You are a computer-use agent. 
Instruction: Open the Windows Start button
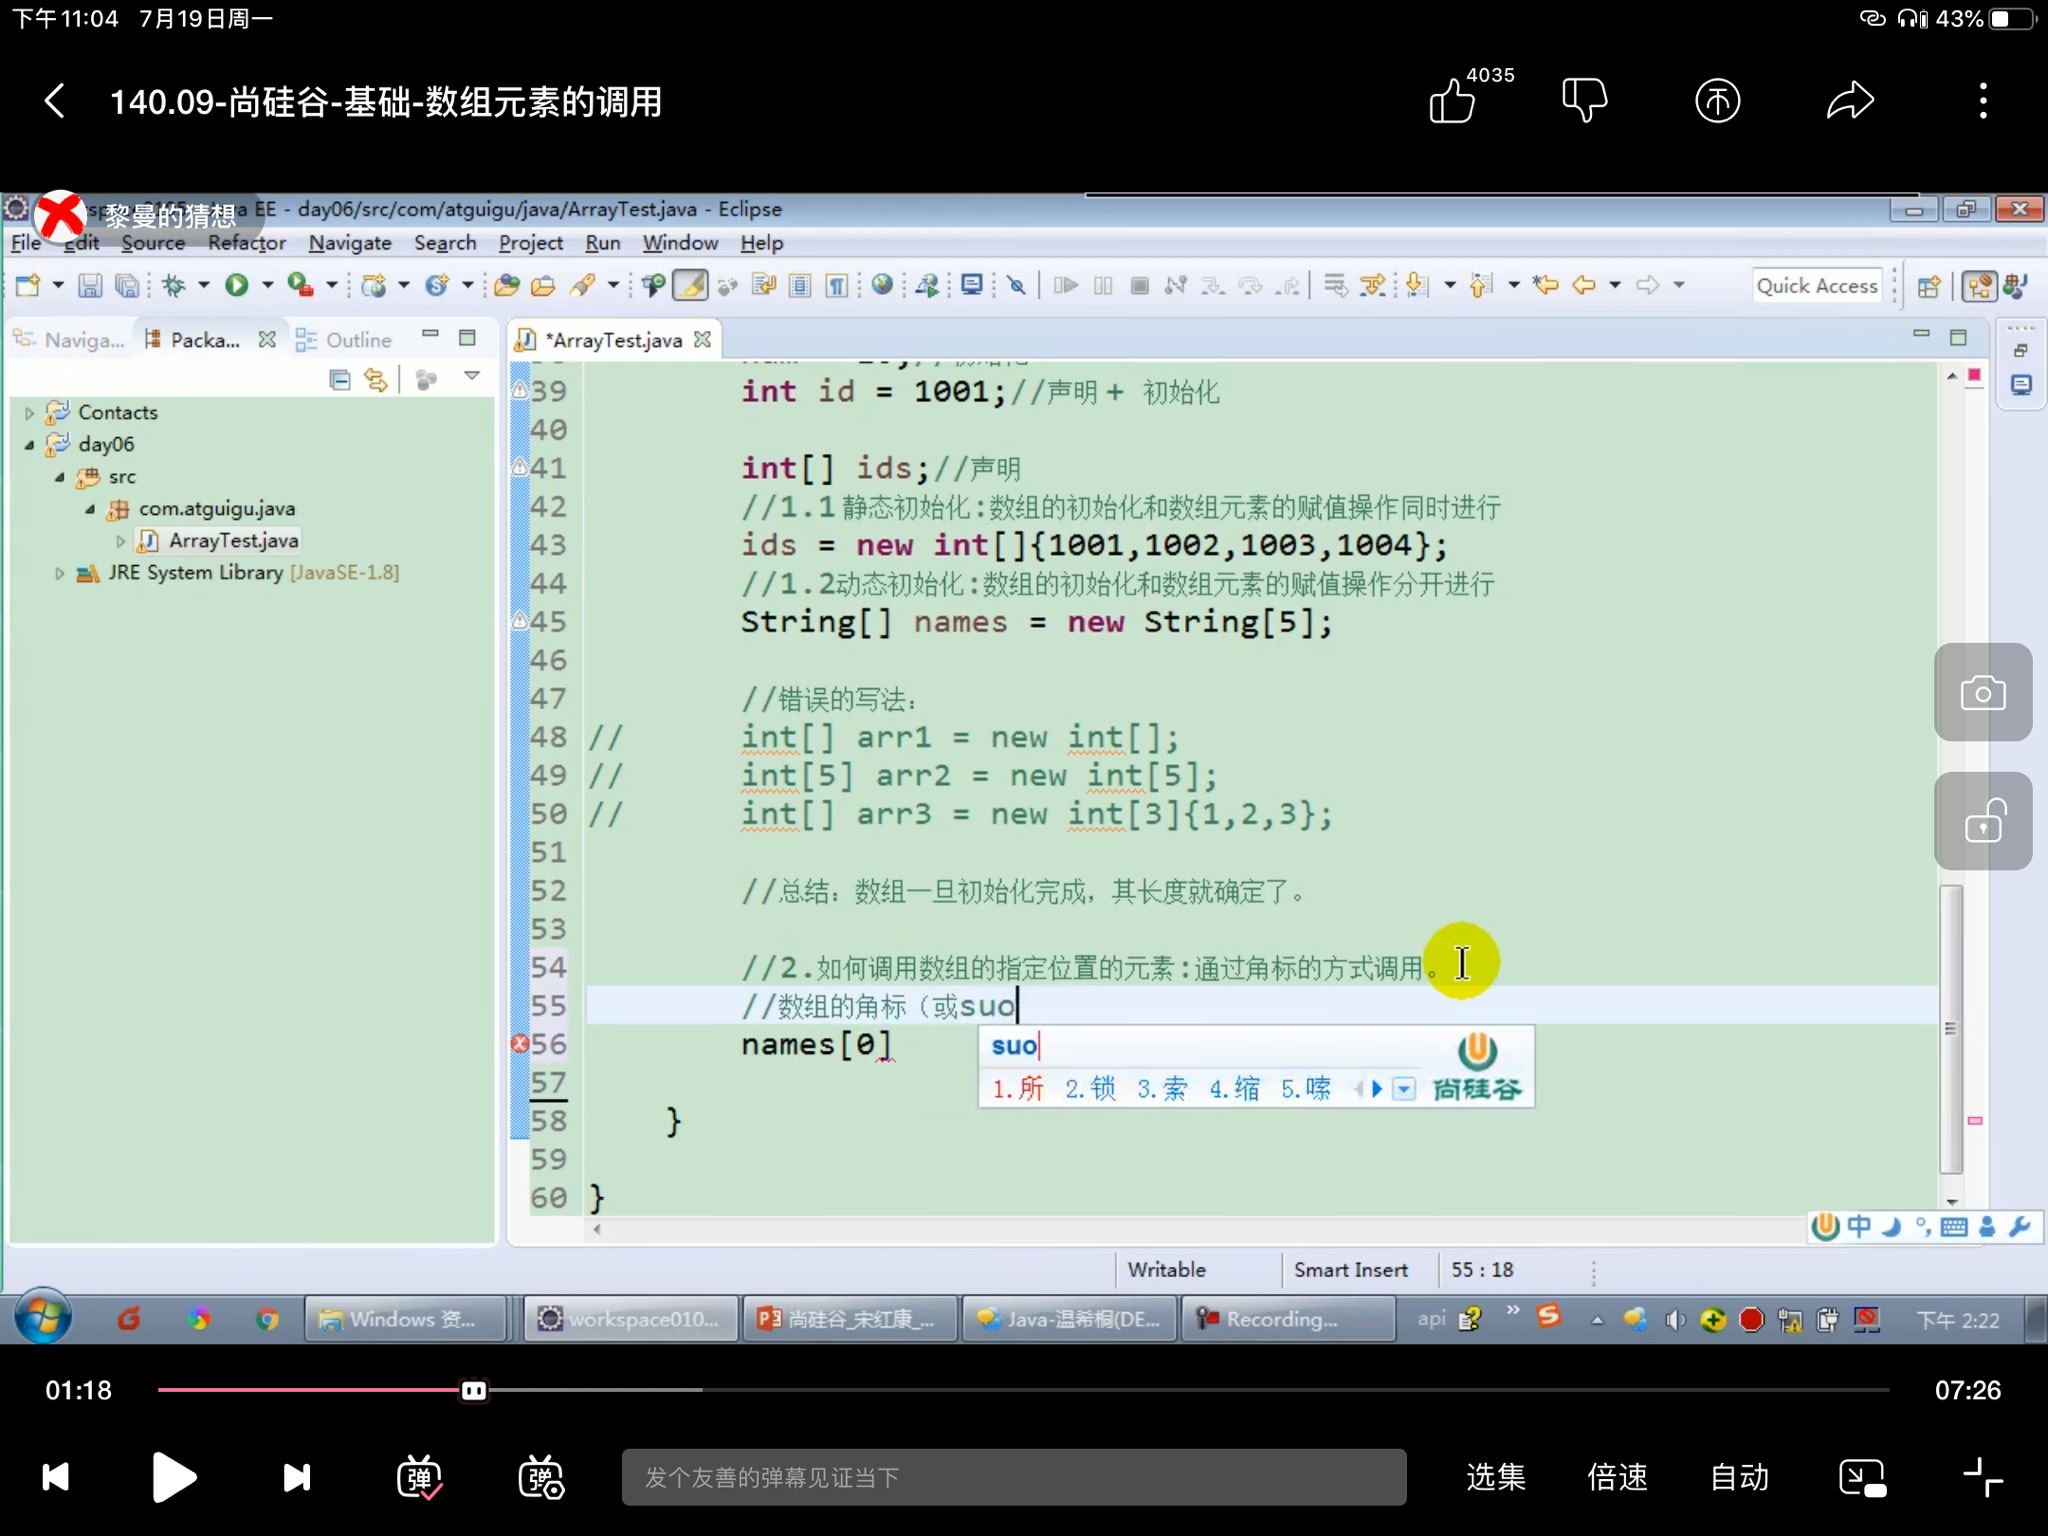(43, 1318)
